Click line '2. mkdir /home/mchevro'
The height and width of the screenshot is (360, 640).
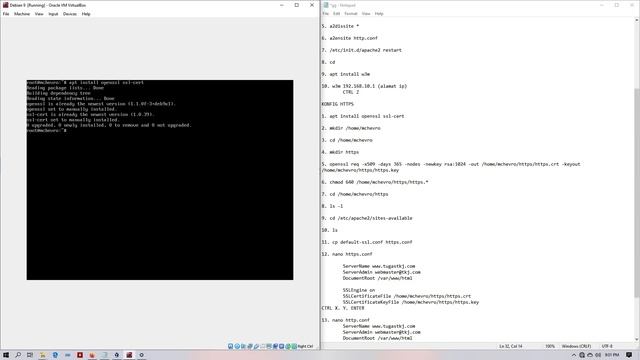[351, 128]
